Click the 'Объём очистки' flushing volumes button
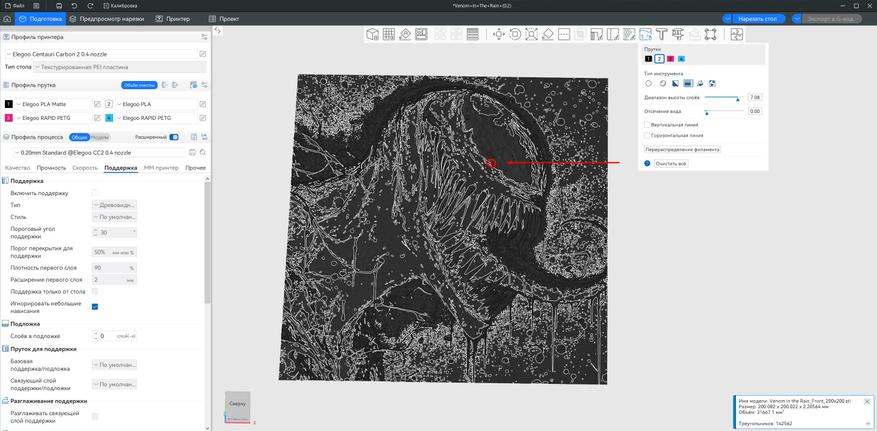The height and width of the screenshot is (431, 877). click(139, 85)
